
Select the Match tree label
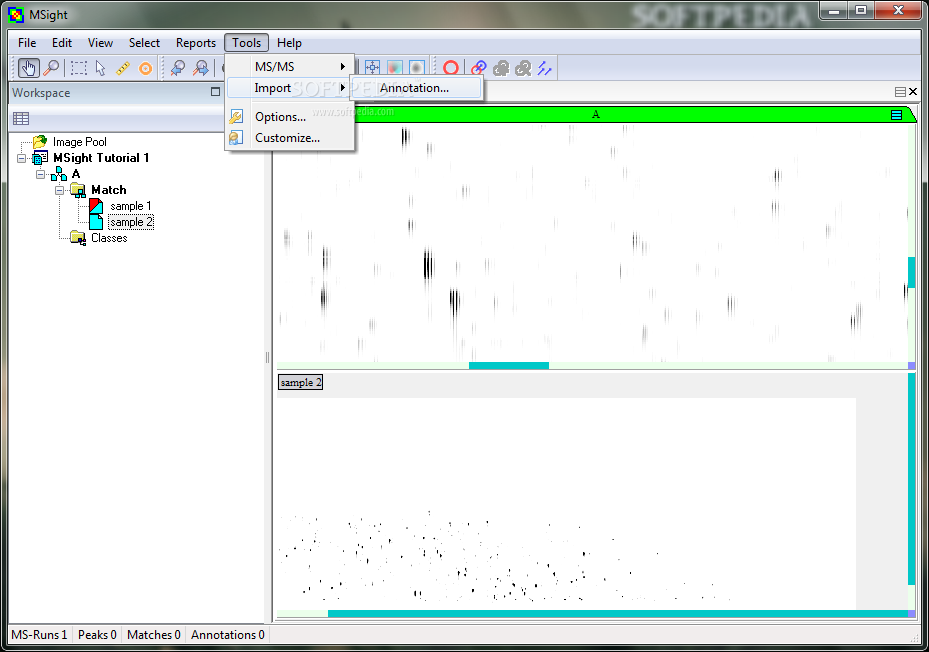(x=108, y=190)
